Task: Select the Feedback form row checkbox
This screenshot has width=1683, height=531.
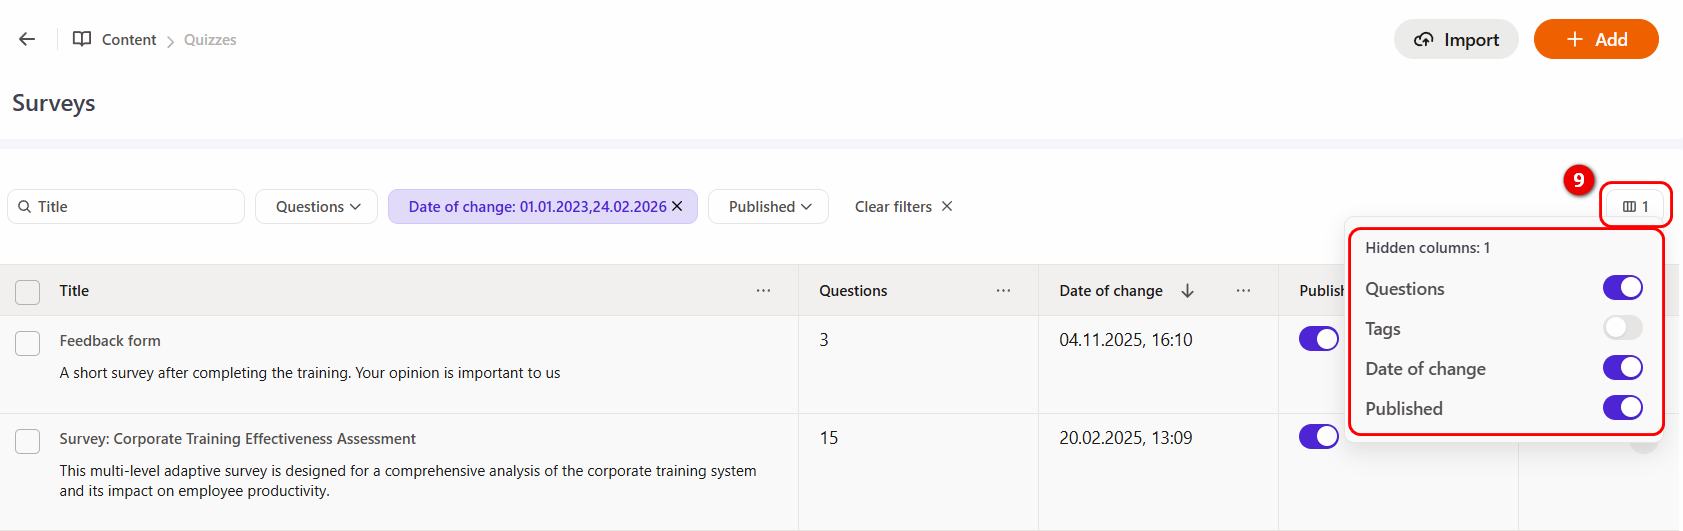Action: pyautogui.click(x=28, y=343)
